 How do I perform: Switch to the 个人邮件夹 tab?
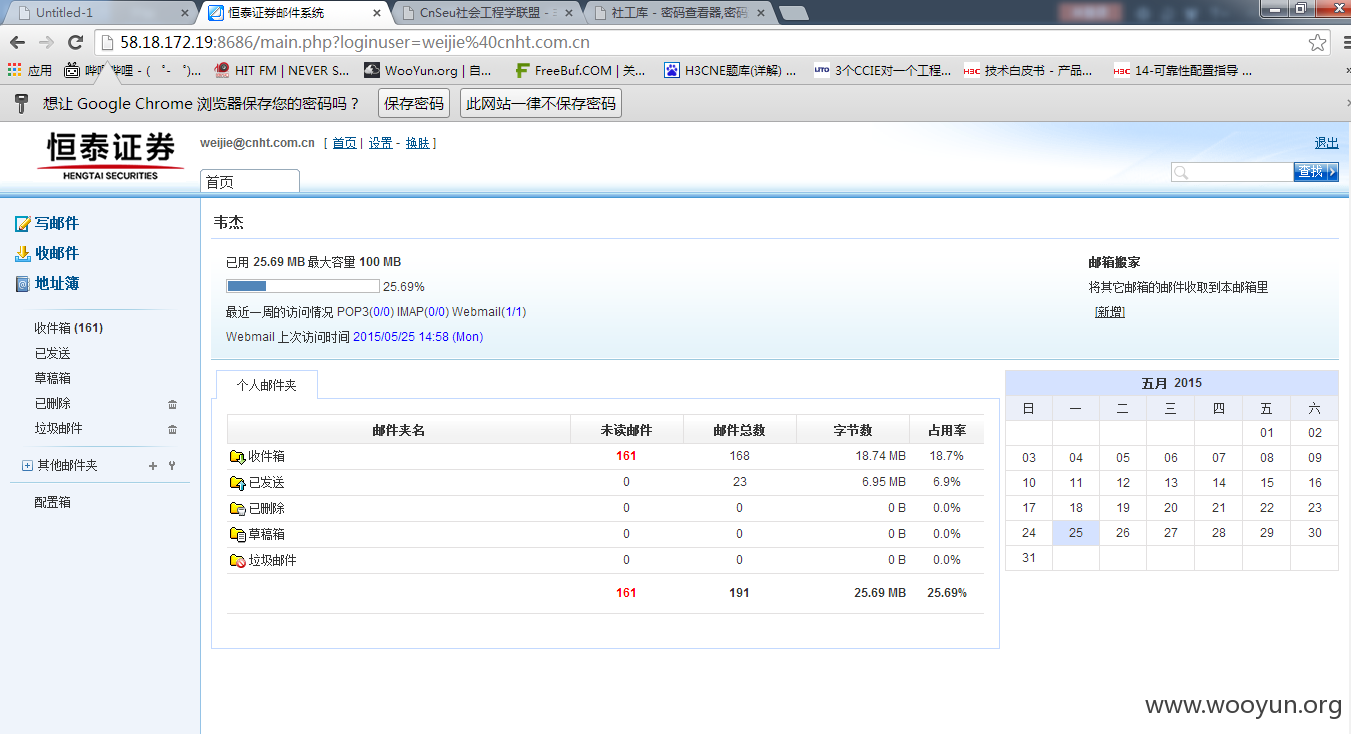266,385
